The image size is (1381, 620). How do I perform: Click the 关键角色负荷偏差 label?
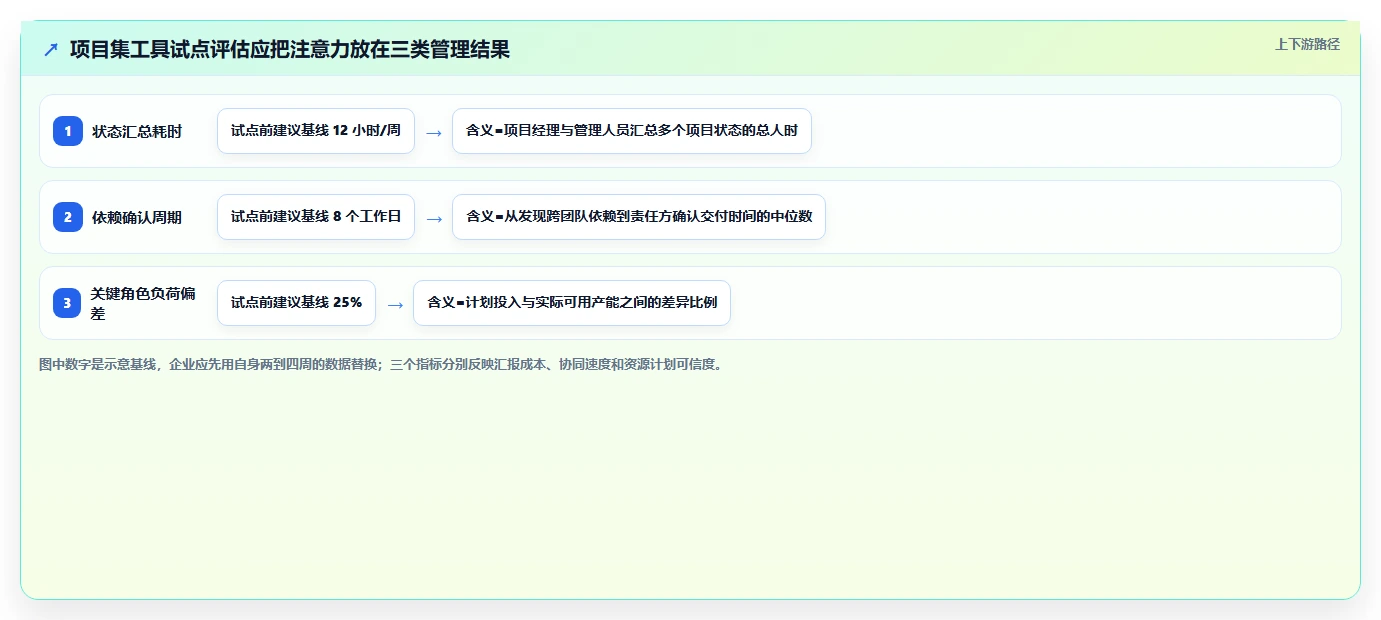tap(143, 303)
